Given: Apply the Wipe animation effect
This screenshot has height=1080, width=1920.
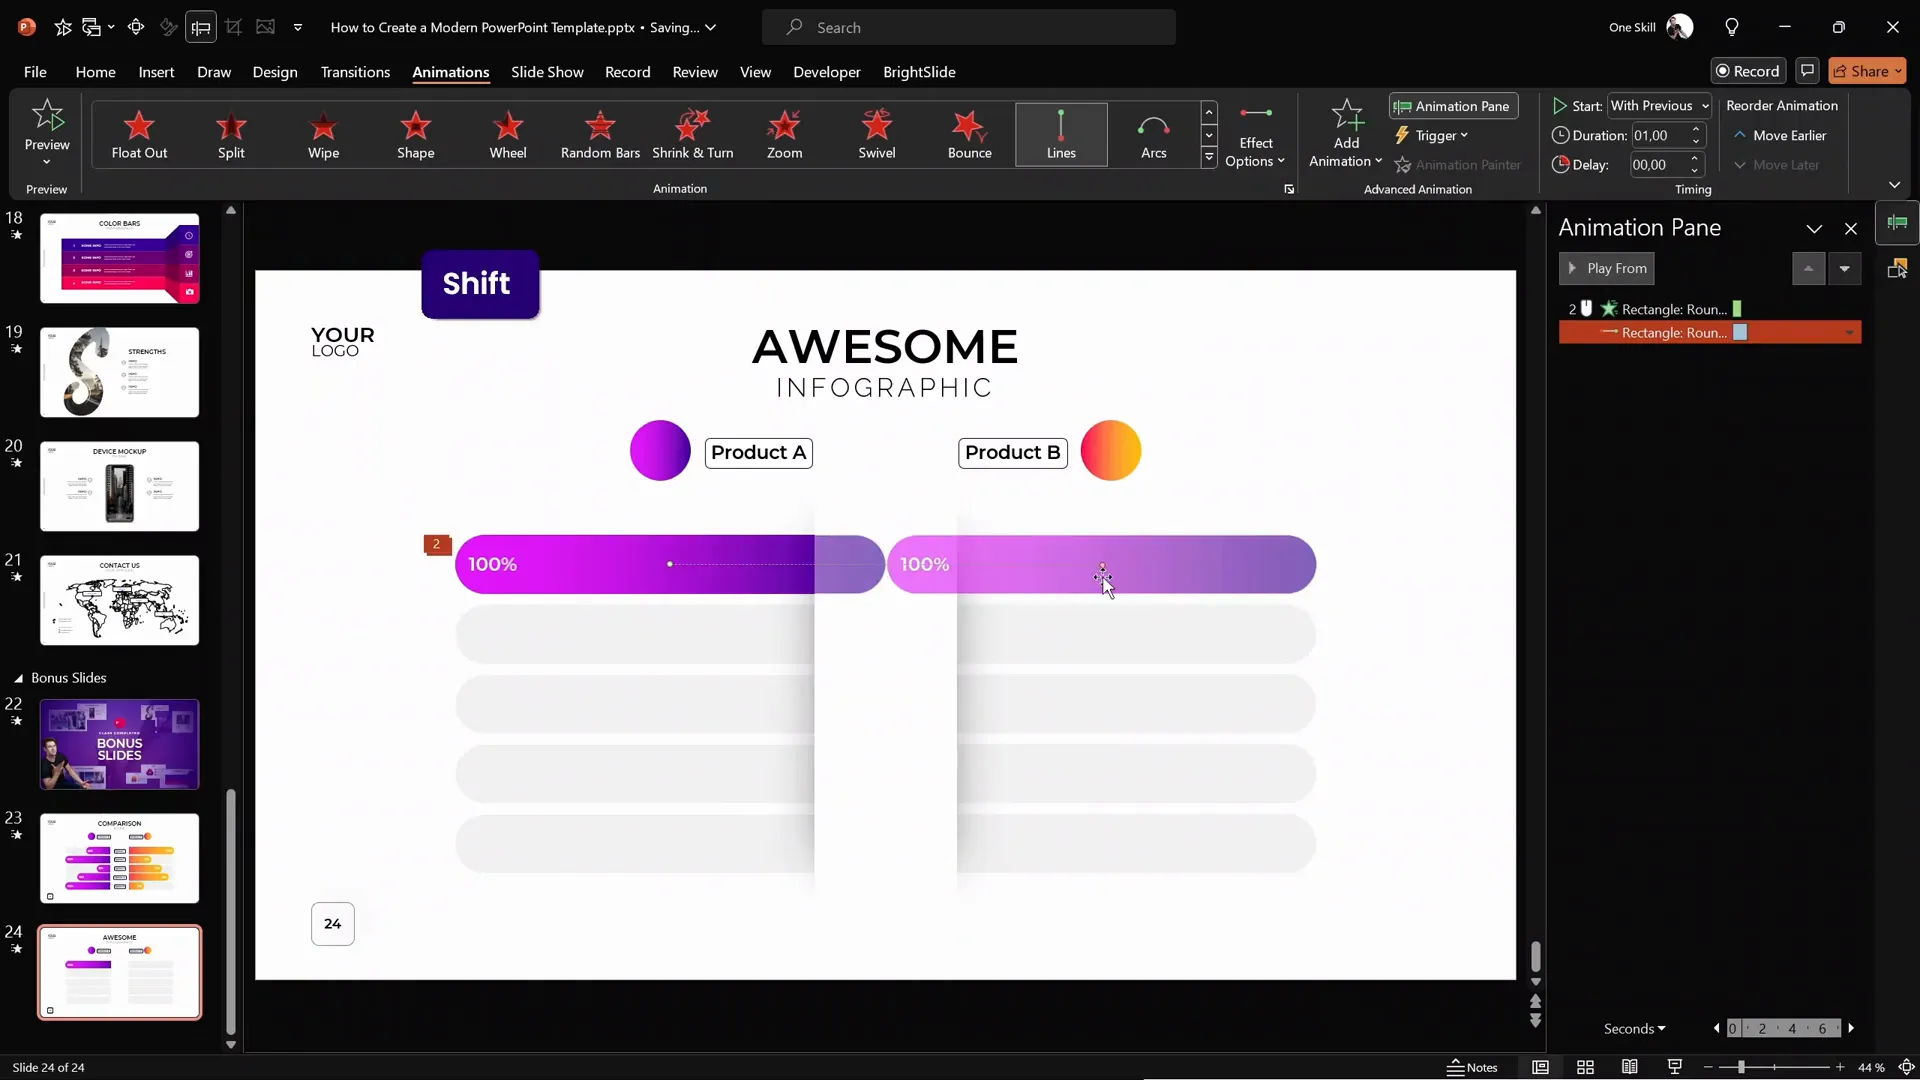Looking at the screenshot, I should pyautogui.click(x=323, y=134).
